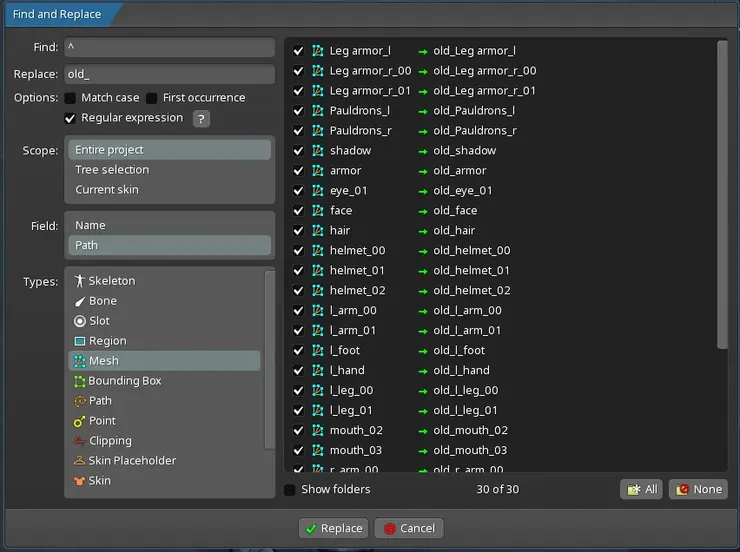This screenshot has width=740, height=552.
Task: Uncheck the Leg armor_r_00 result
Action: (298, 71)
